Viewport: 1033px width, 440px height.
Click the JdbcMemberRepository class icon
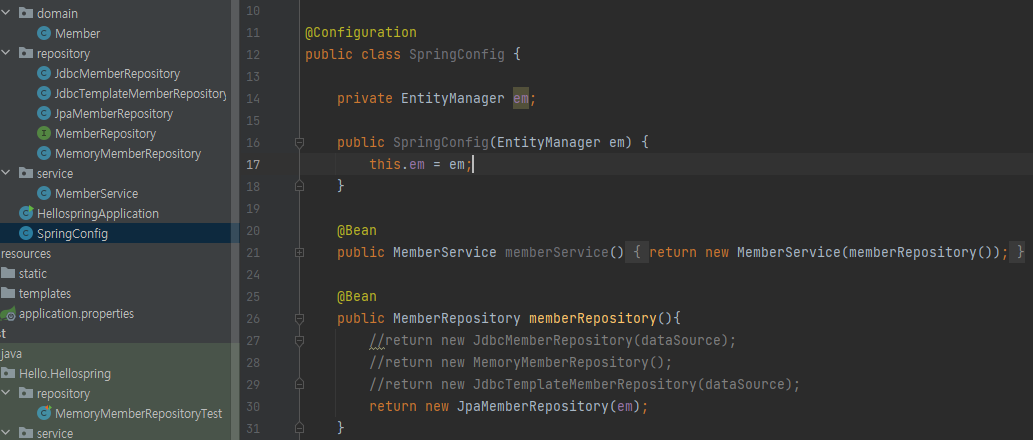coord(44,74)
